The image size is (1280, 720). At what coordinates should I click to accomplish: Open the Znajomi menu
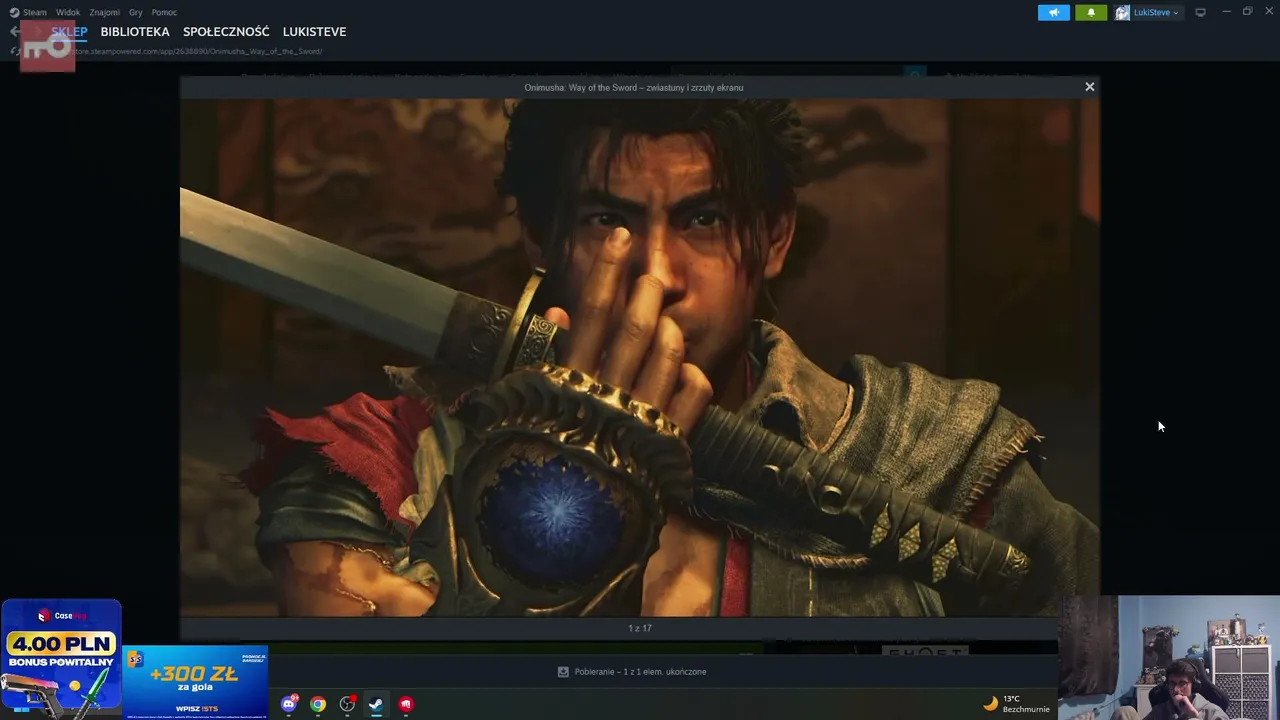pyautogui.click(x=104, y=12)
